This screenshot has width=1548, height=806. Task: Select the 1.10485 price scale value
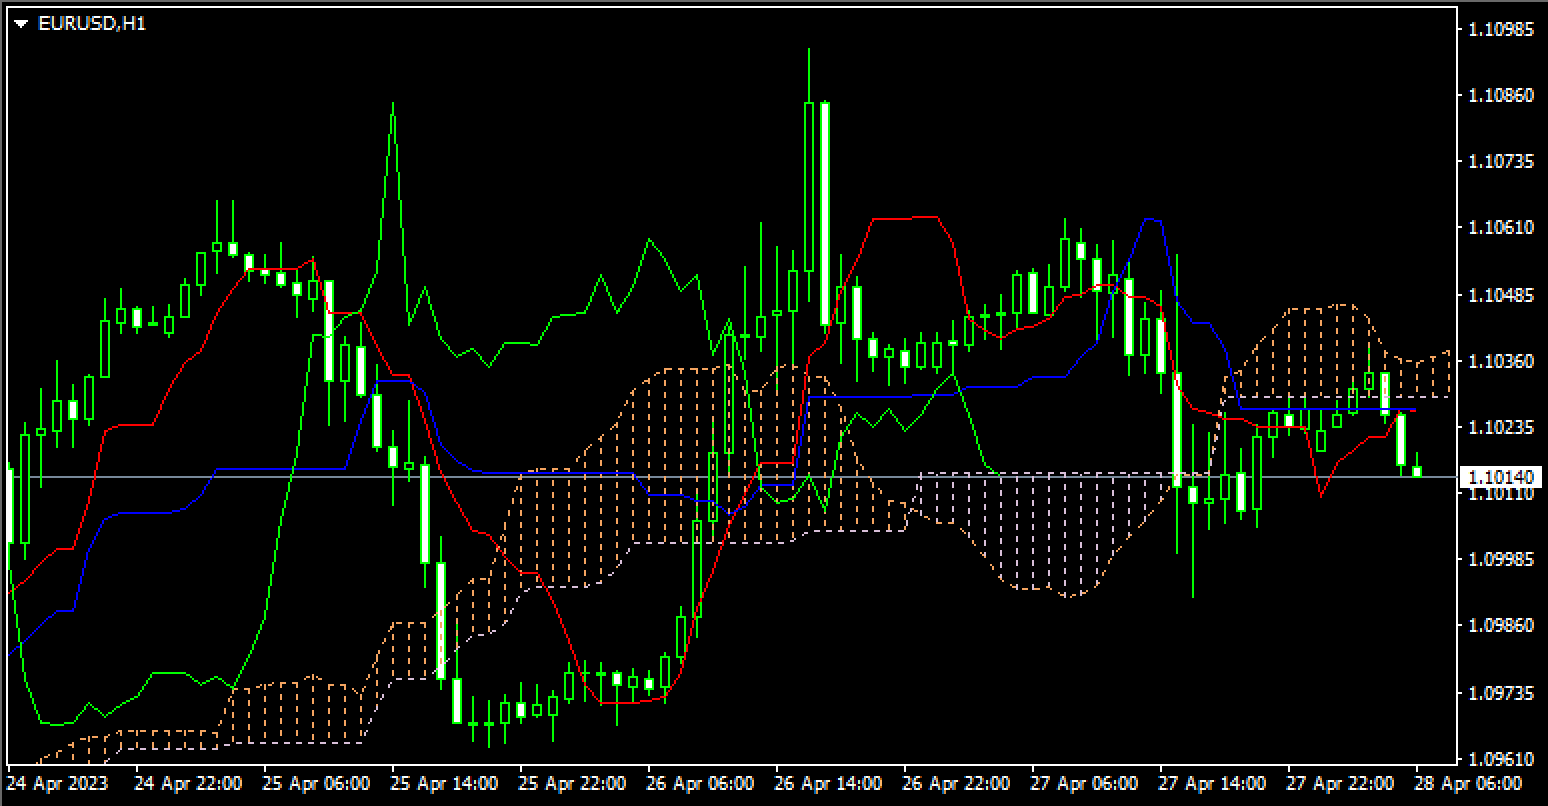point(1503,294)
